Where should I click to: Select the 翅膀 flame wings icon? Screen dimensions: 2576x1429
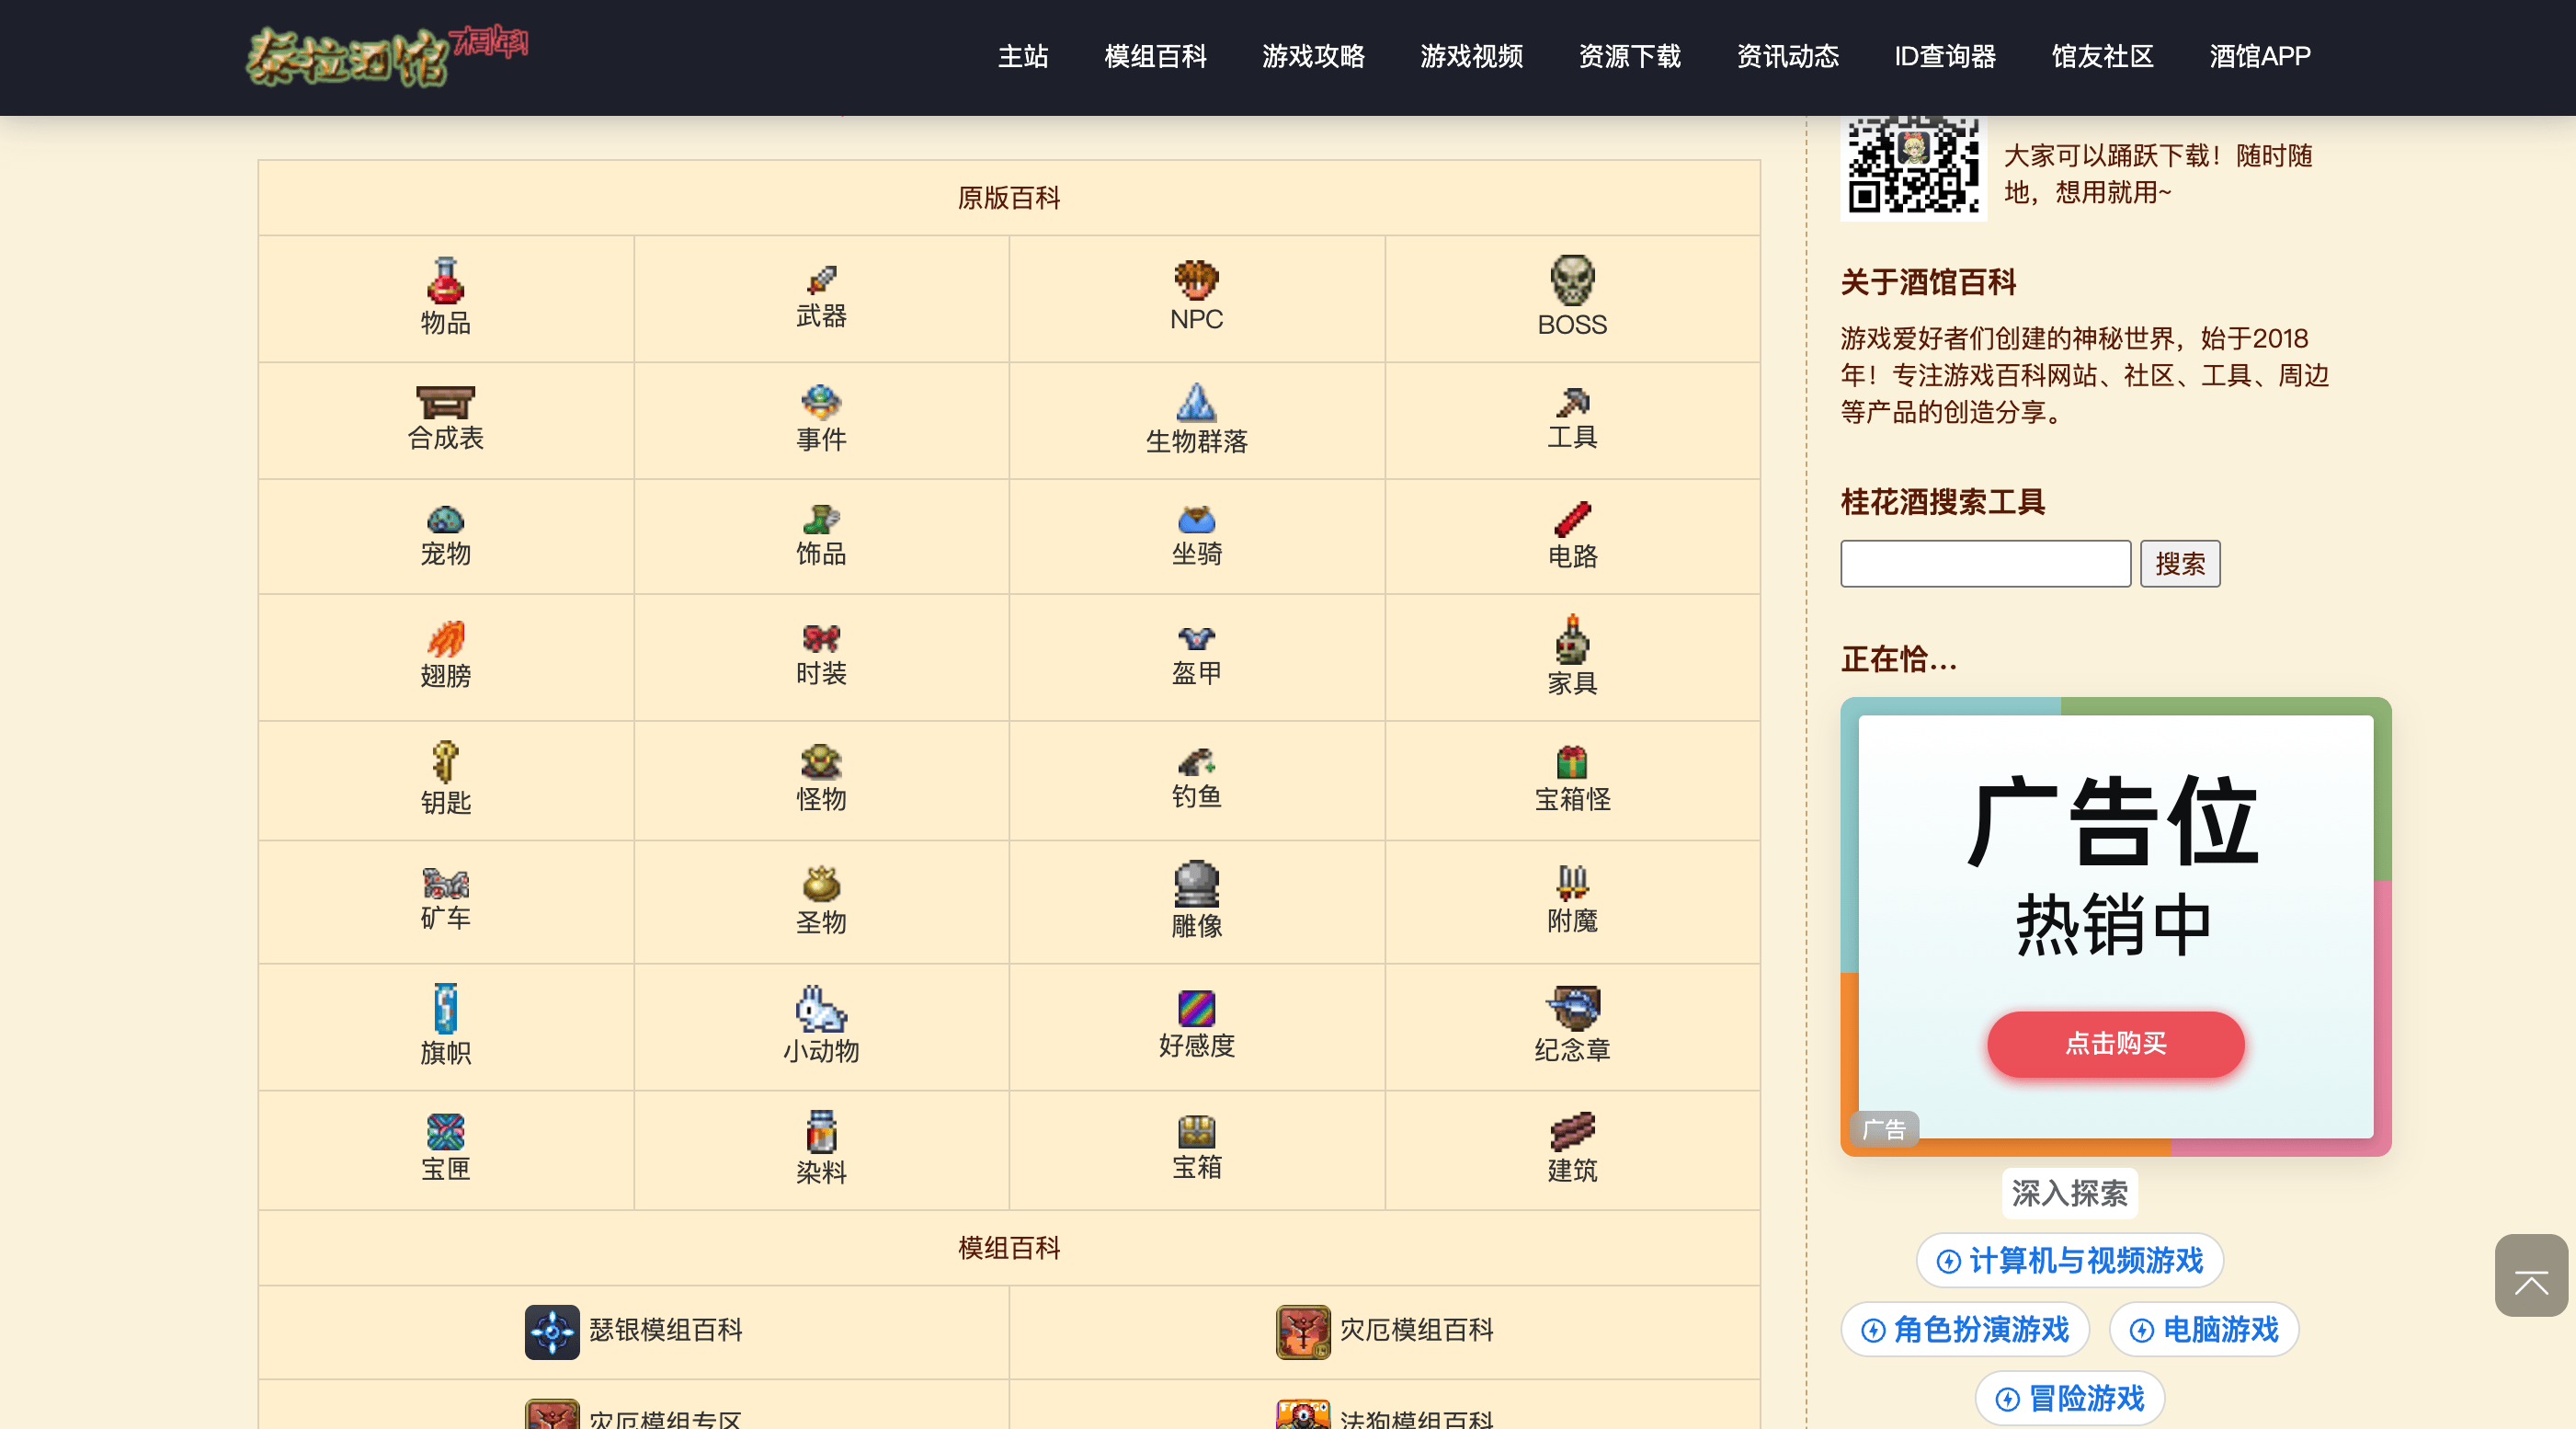point(445,638)
